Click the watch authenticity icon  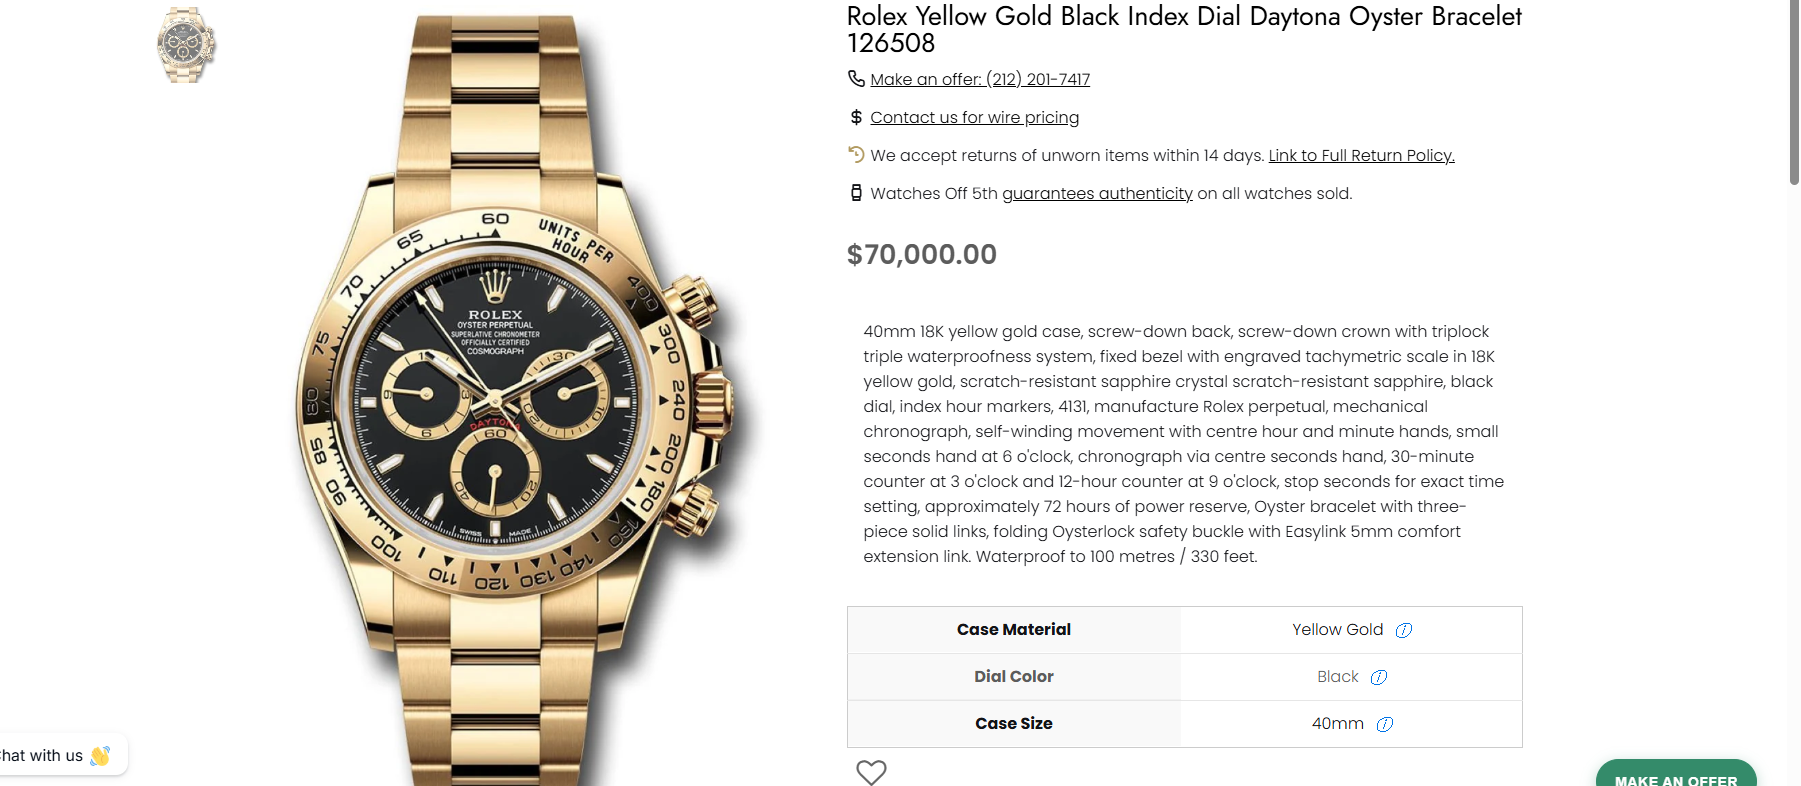(856, 192)
